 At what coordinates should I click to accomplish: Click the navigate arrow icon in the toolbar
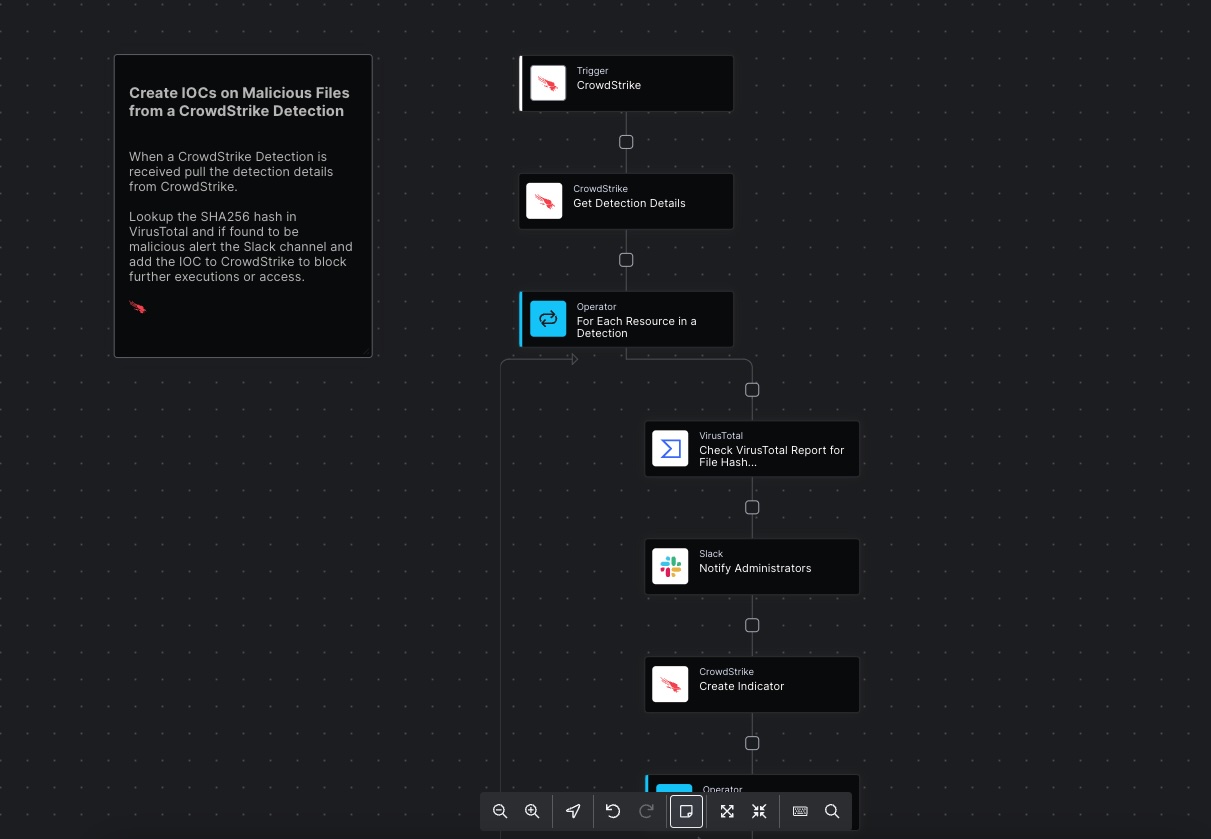pyautogui.click(x=573, y=811)
